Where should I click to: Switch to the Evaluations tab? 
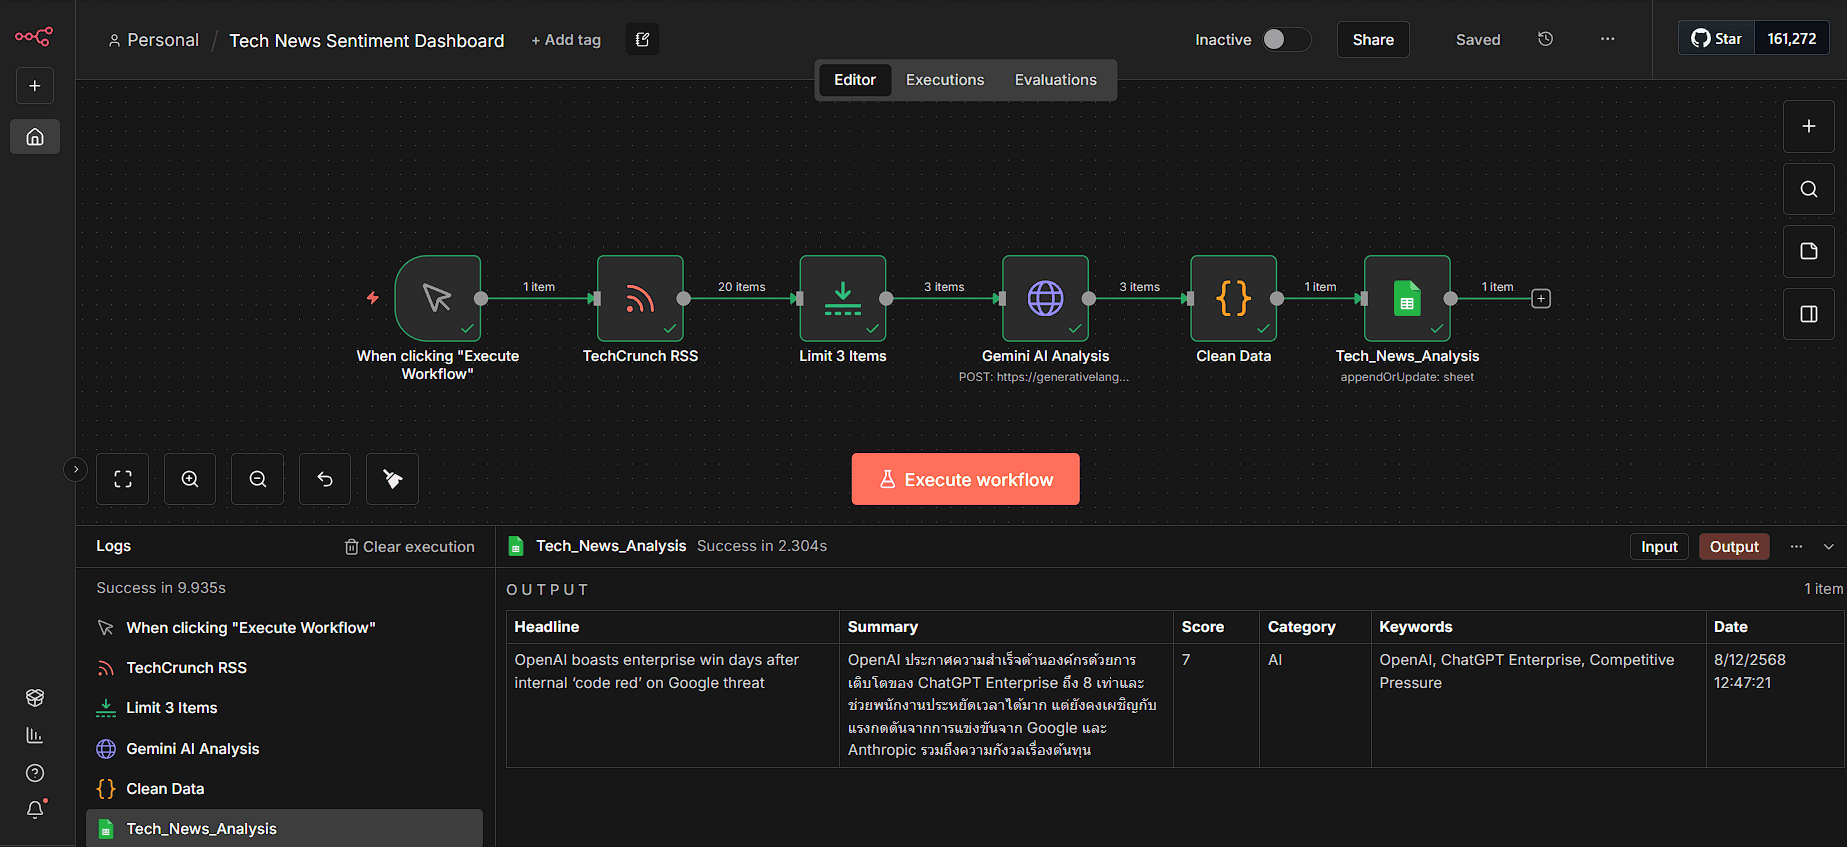pyautogui.click(x=1056, y=80)
